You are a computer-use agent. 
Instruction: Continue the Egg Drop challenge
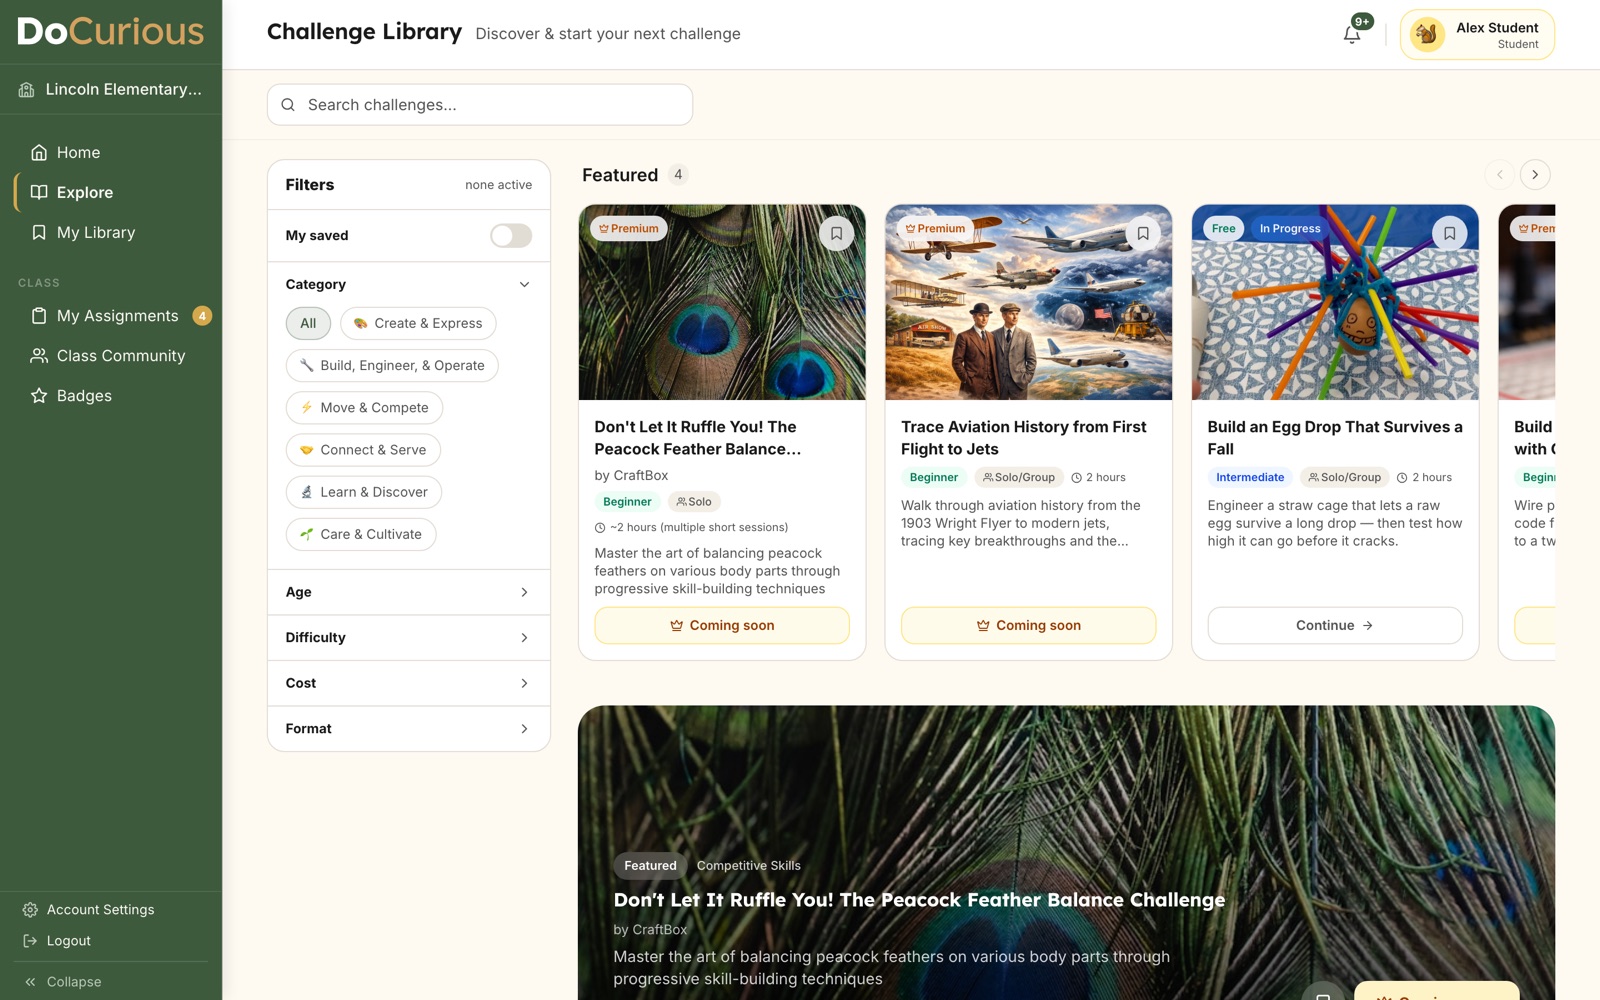click(1335, 625)
